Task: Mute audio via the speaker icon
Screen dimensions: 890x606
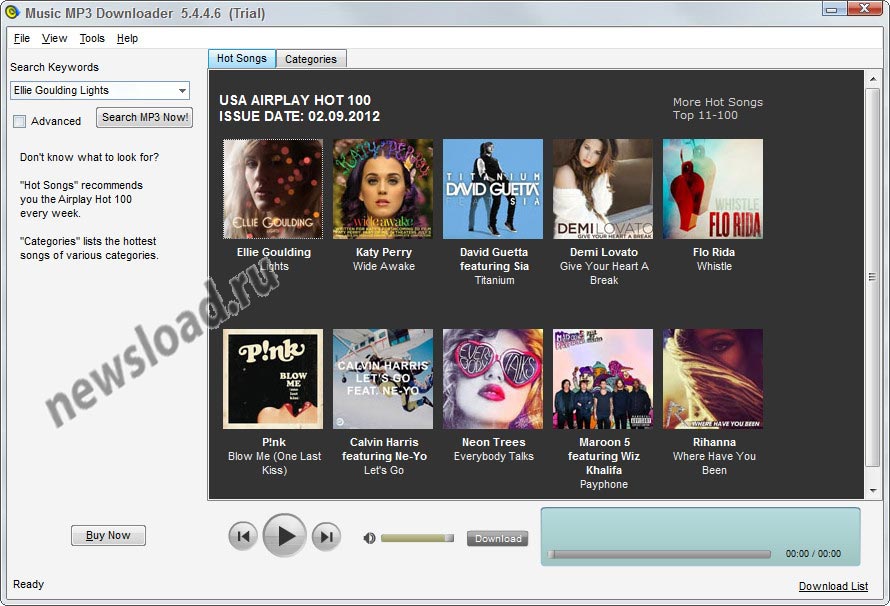Action: (370, 538)
